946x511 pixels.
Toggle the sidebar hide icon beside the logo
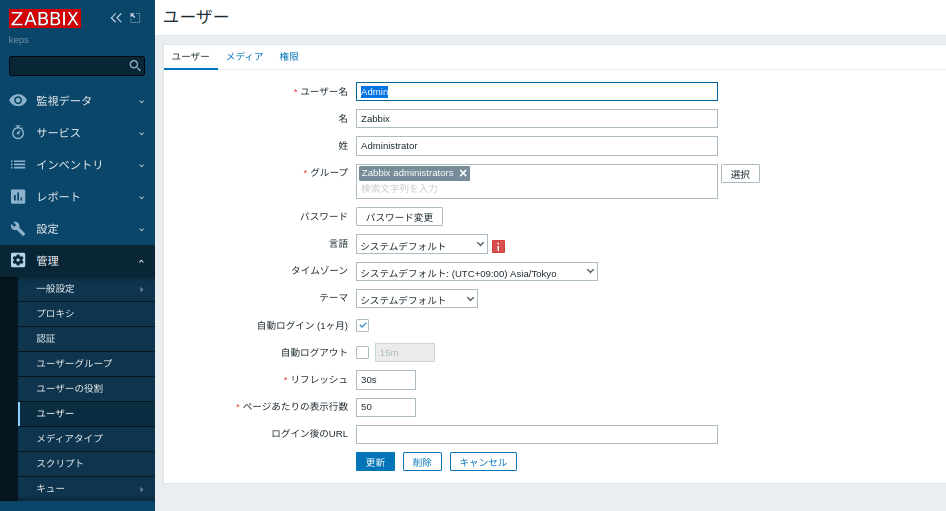tap(135, 18)
